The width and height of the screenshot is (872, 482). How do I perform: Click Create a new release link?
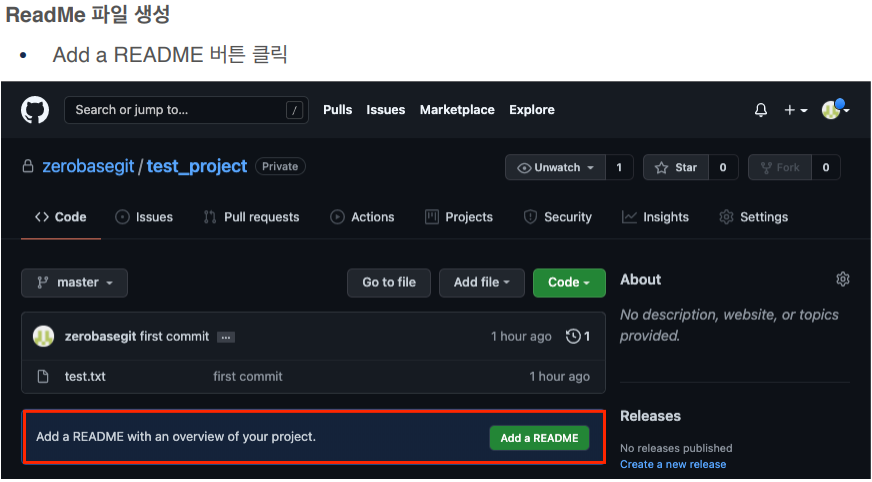[673, 464]
